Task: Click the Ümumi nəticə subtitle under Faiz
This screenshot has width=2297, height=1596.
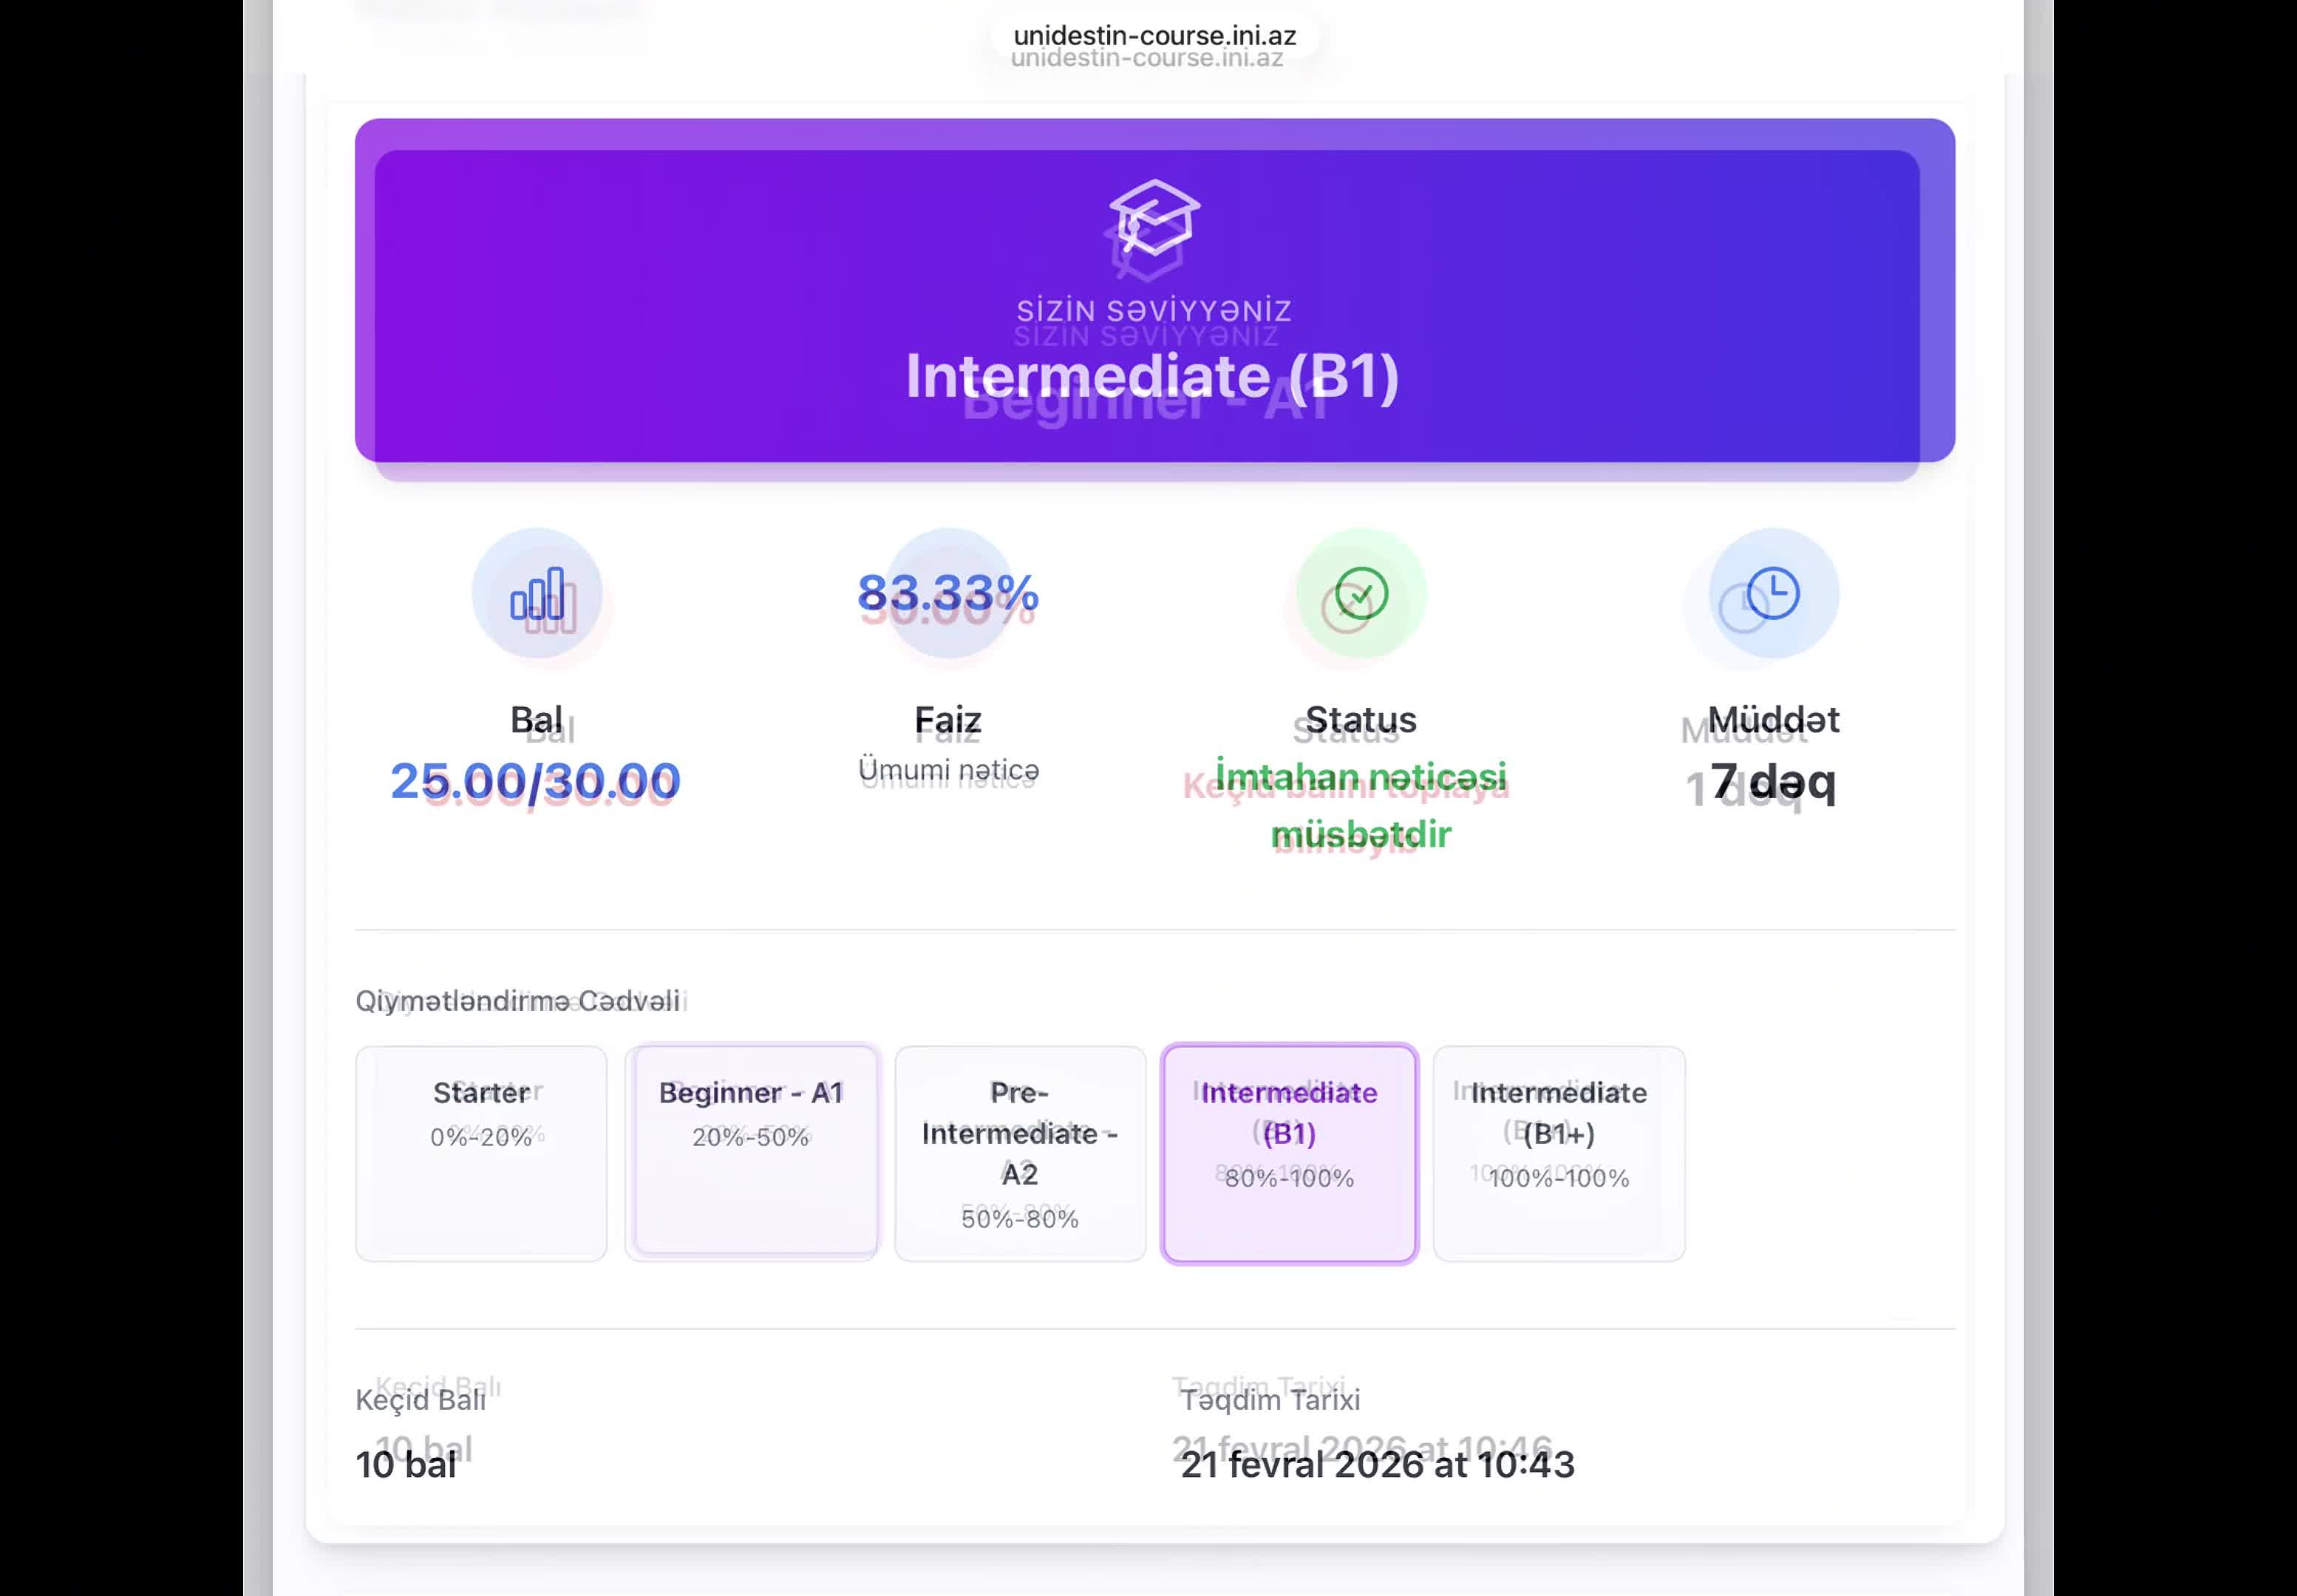Action: coord(948,770)
